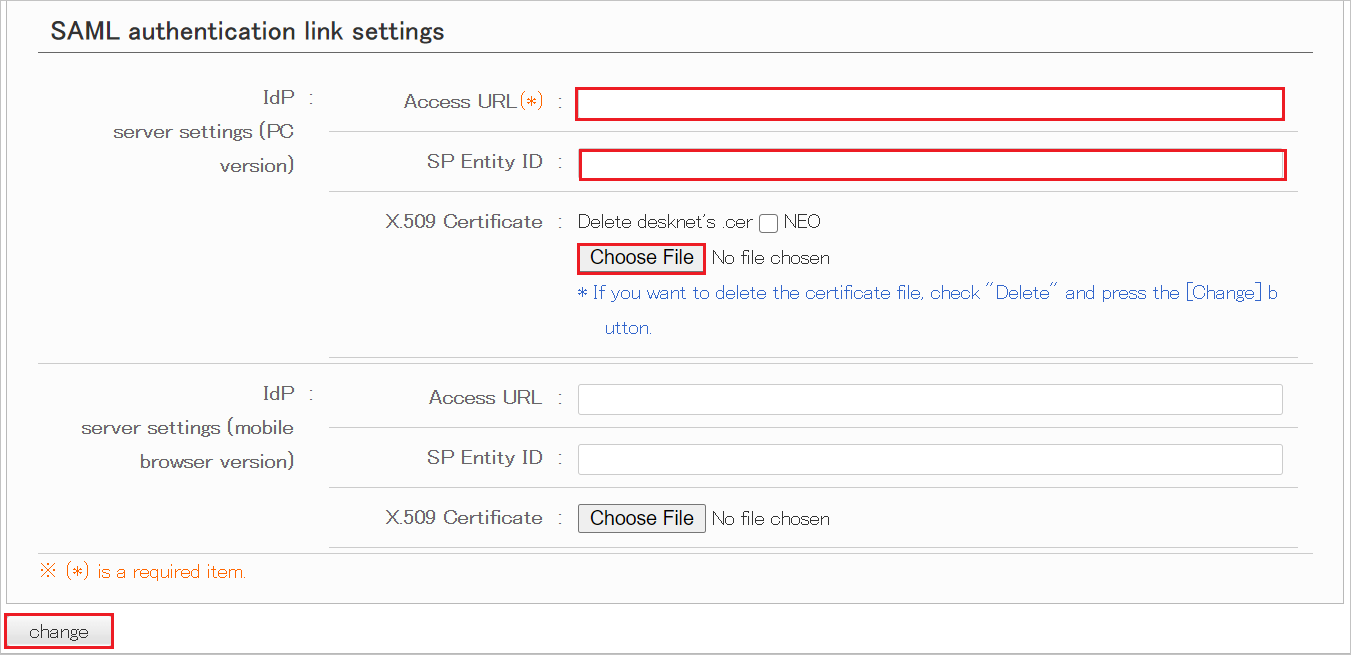Click Choose File for the mobile X.509 Certificate
Image resolution: width=1351 pixels, height=655 pixels.
641,518
